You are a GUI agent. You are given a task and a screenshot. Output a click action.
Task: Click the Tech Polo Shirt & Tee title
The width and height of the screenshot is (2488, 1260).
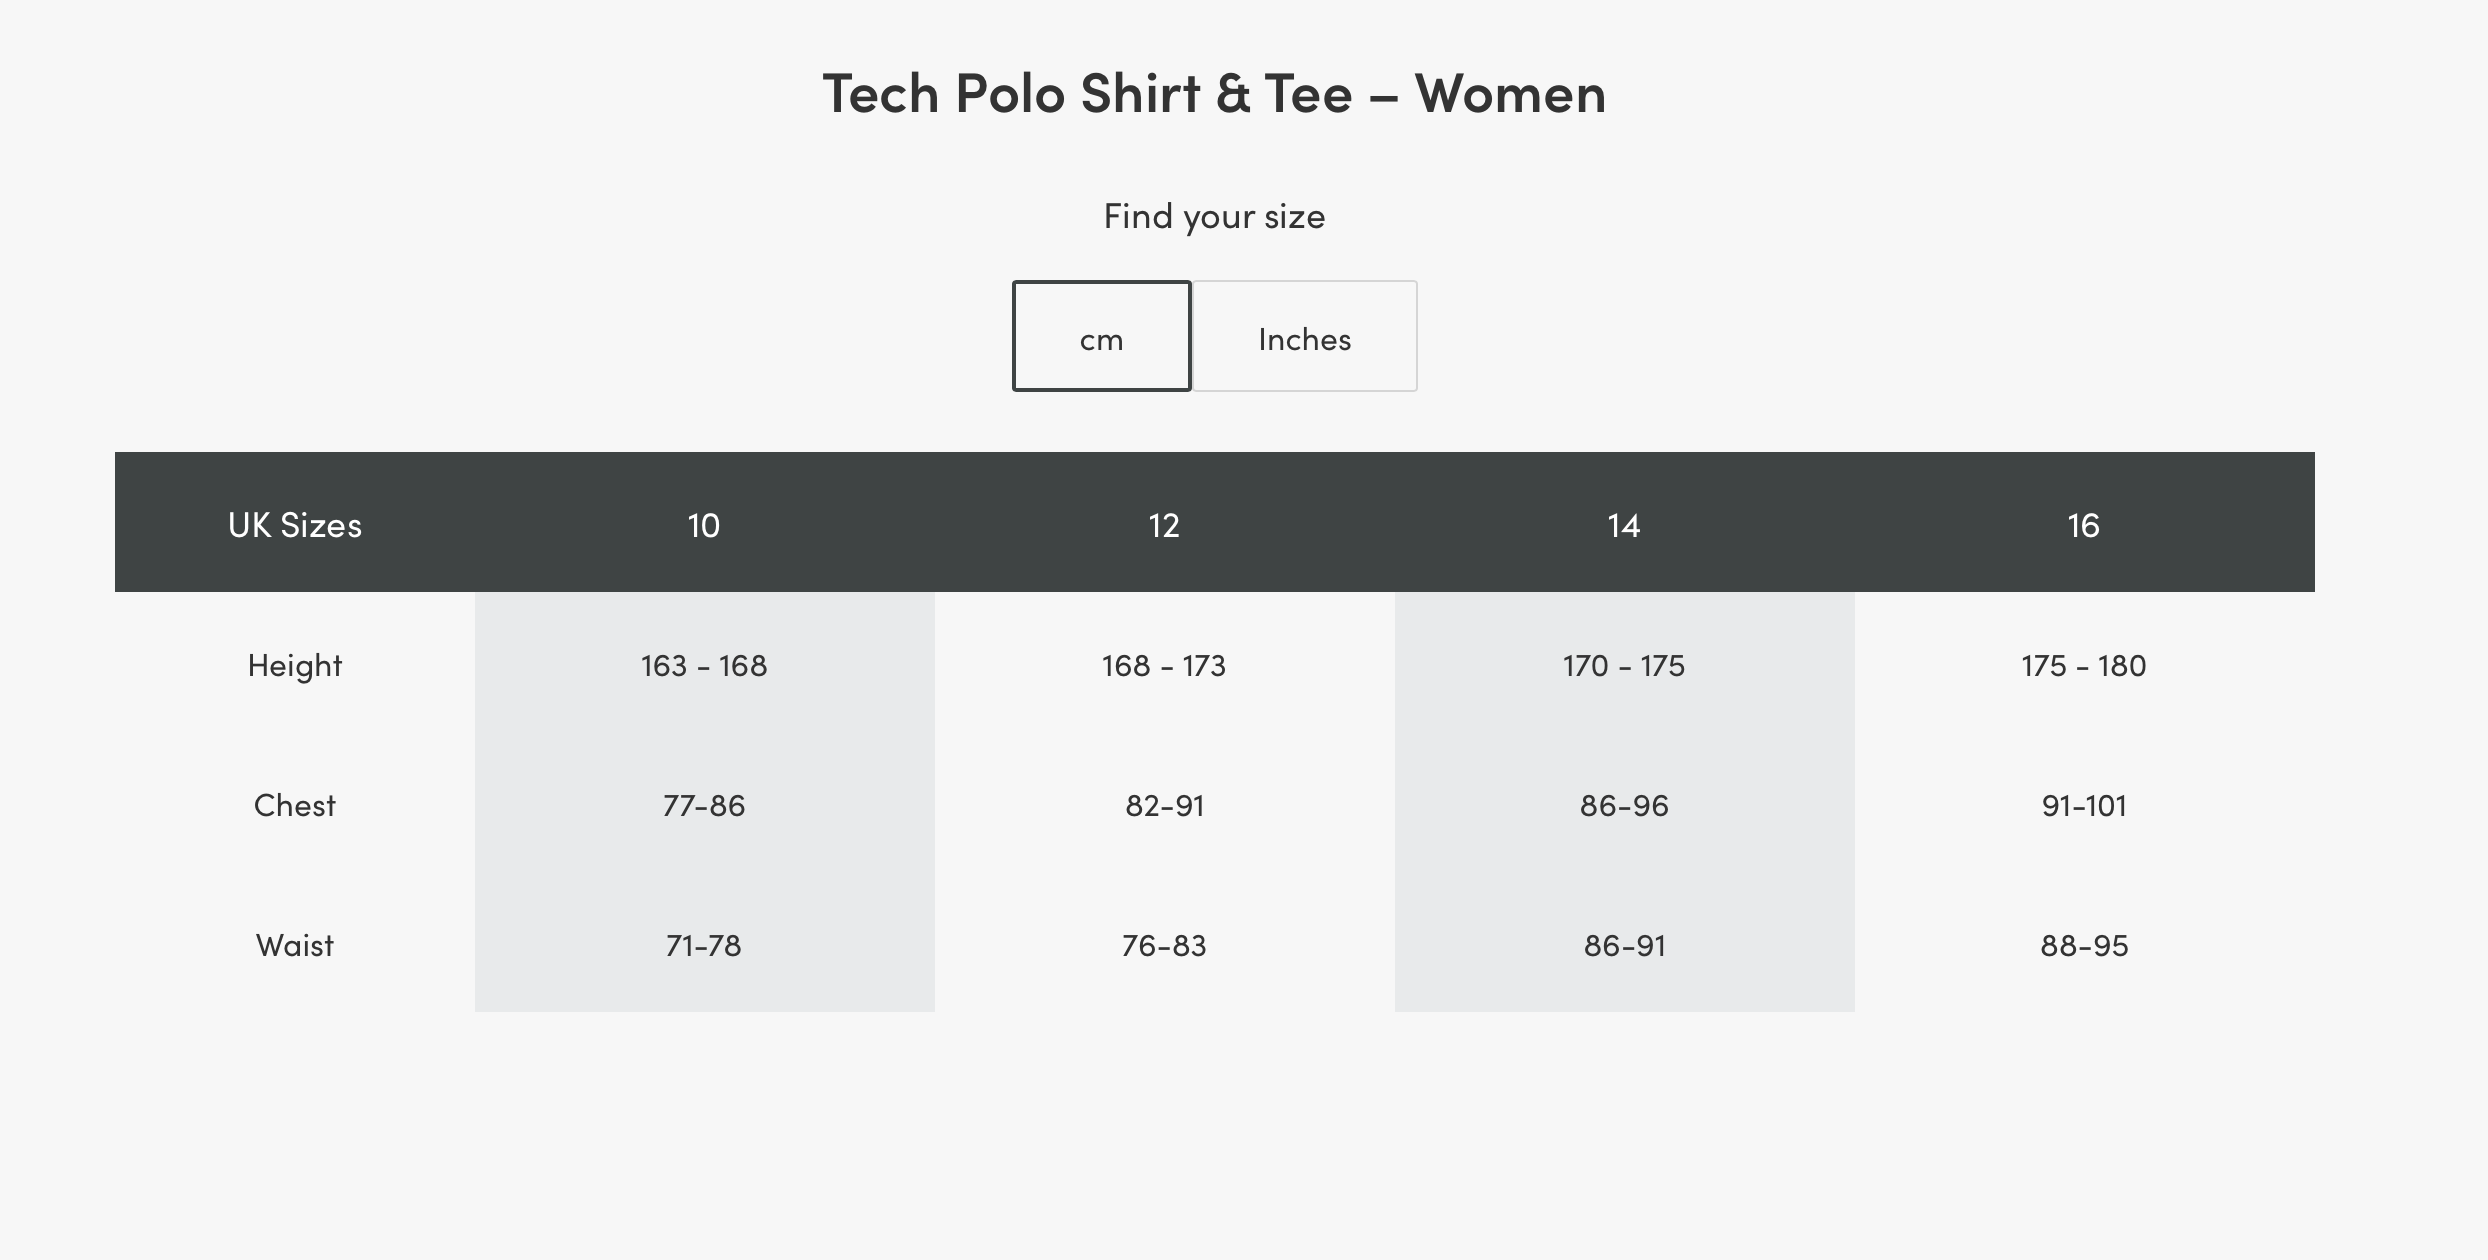click(1214, 94)
